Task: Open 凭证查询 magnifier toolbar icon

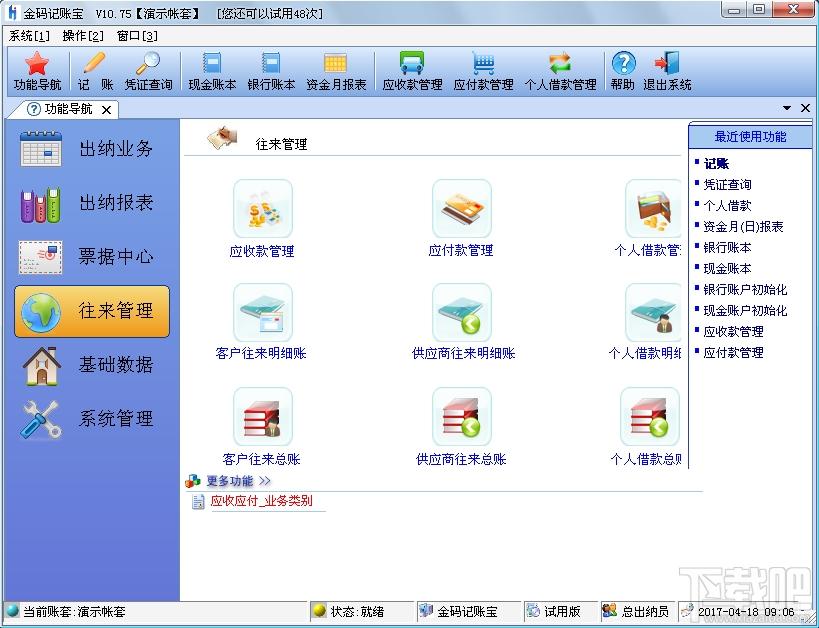Action: pyautogui.click(x=148, y=71)
